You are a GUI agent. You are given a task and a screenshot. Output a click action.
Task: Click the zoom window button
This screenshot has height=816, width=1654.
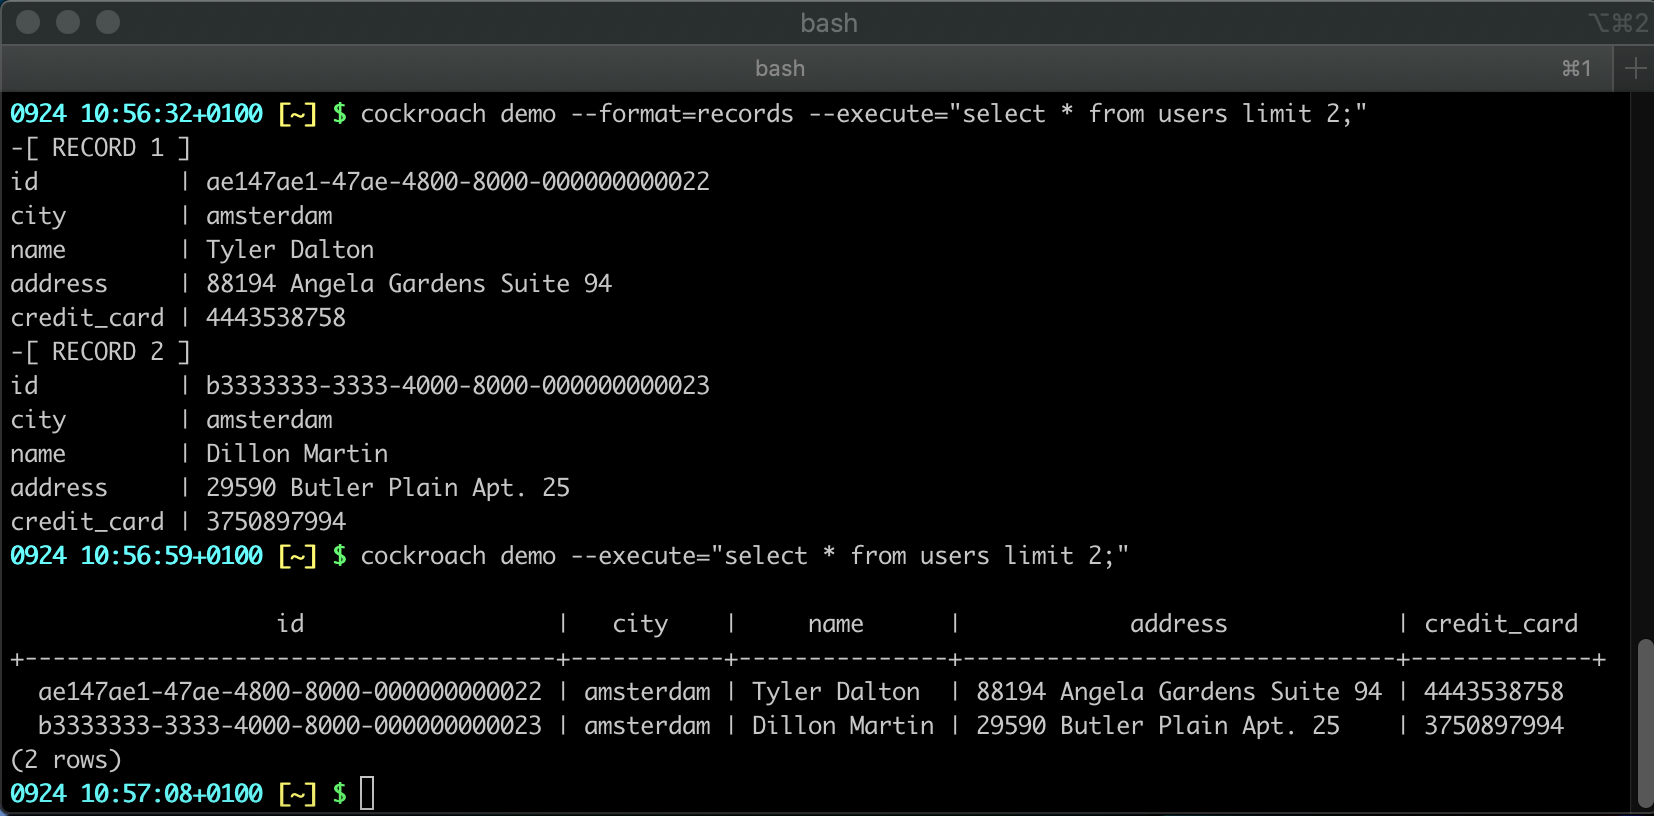point(108,22)
